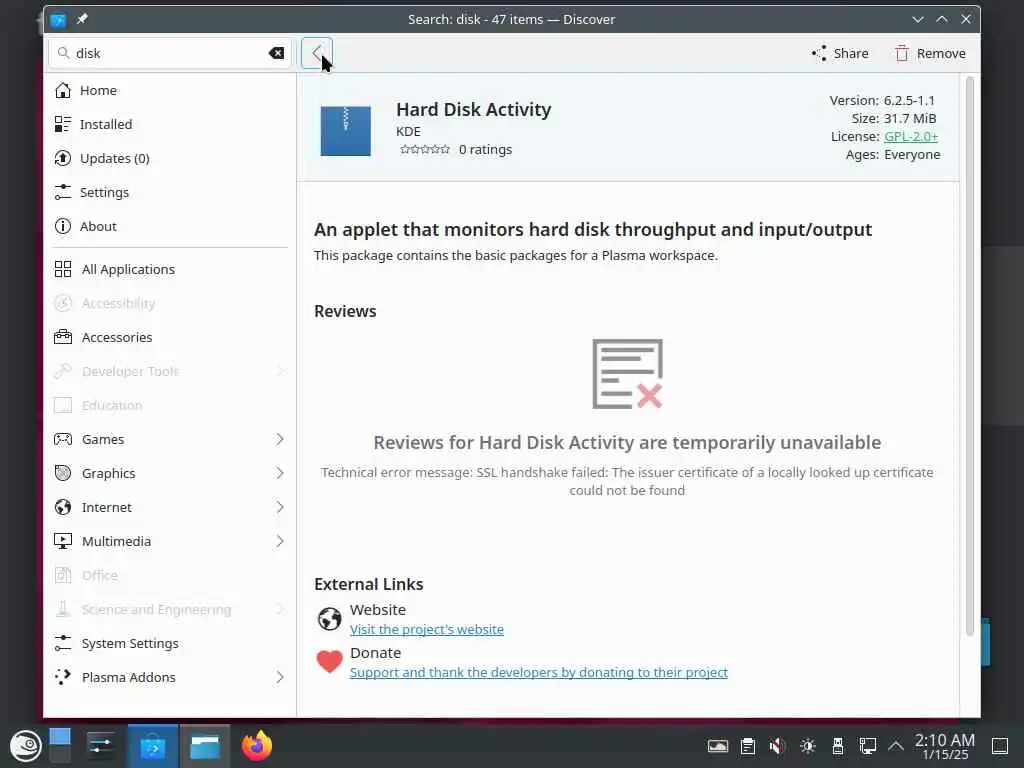Visit the project's website link

click(426, 630)
